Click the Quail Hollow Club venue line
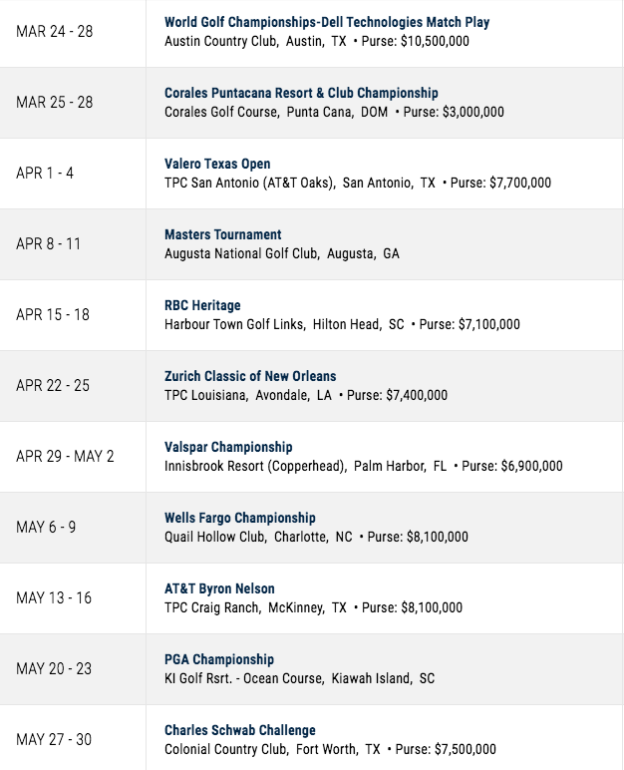Viewport: 624px width, 770px height. [316, 537]
